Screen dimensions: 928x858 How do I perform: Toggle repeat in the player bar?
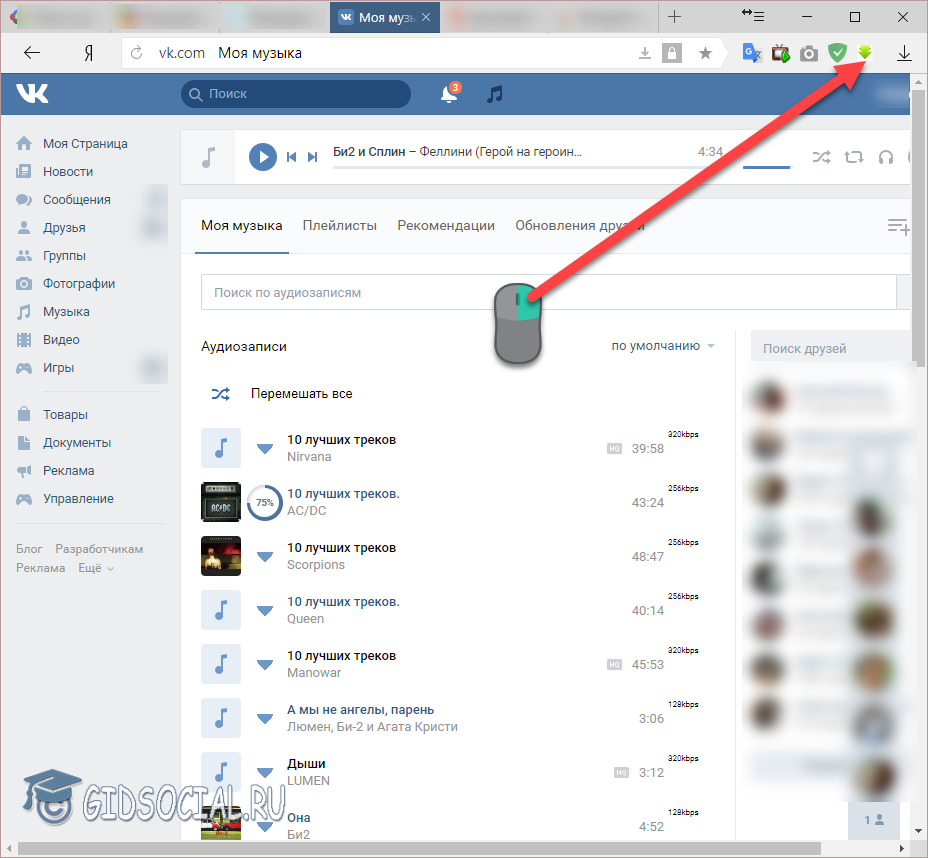[853, 157]
